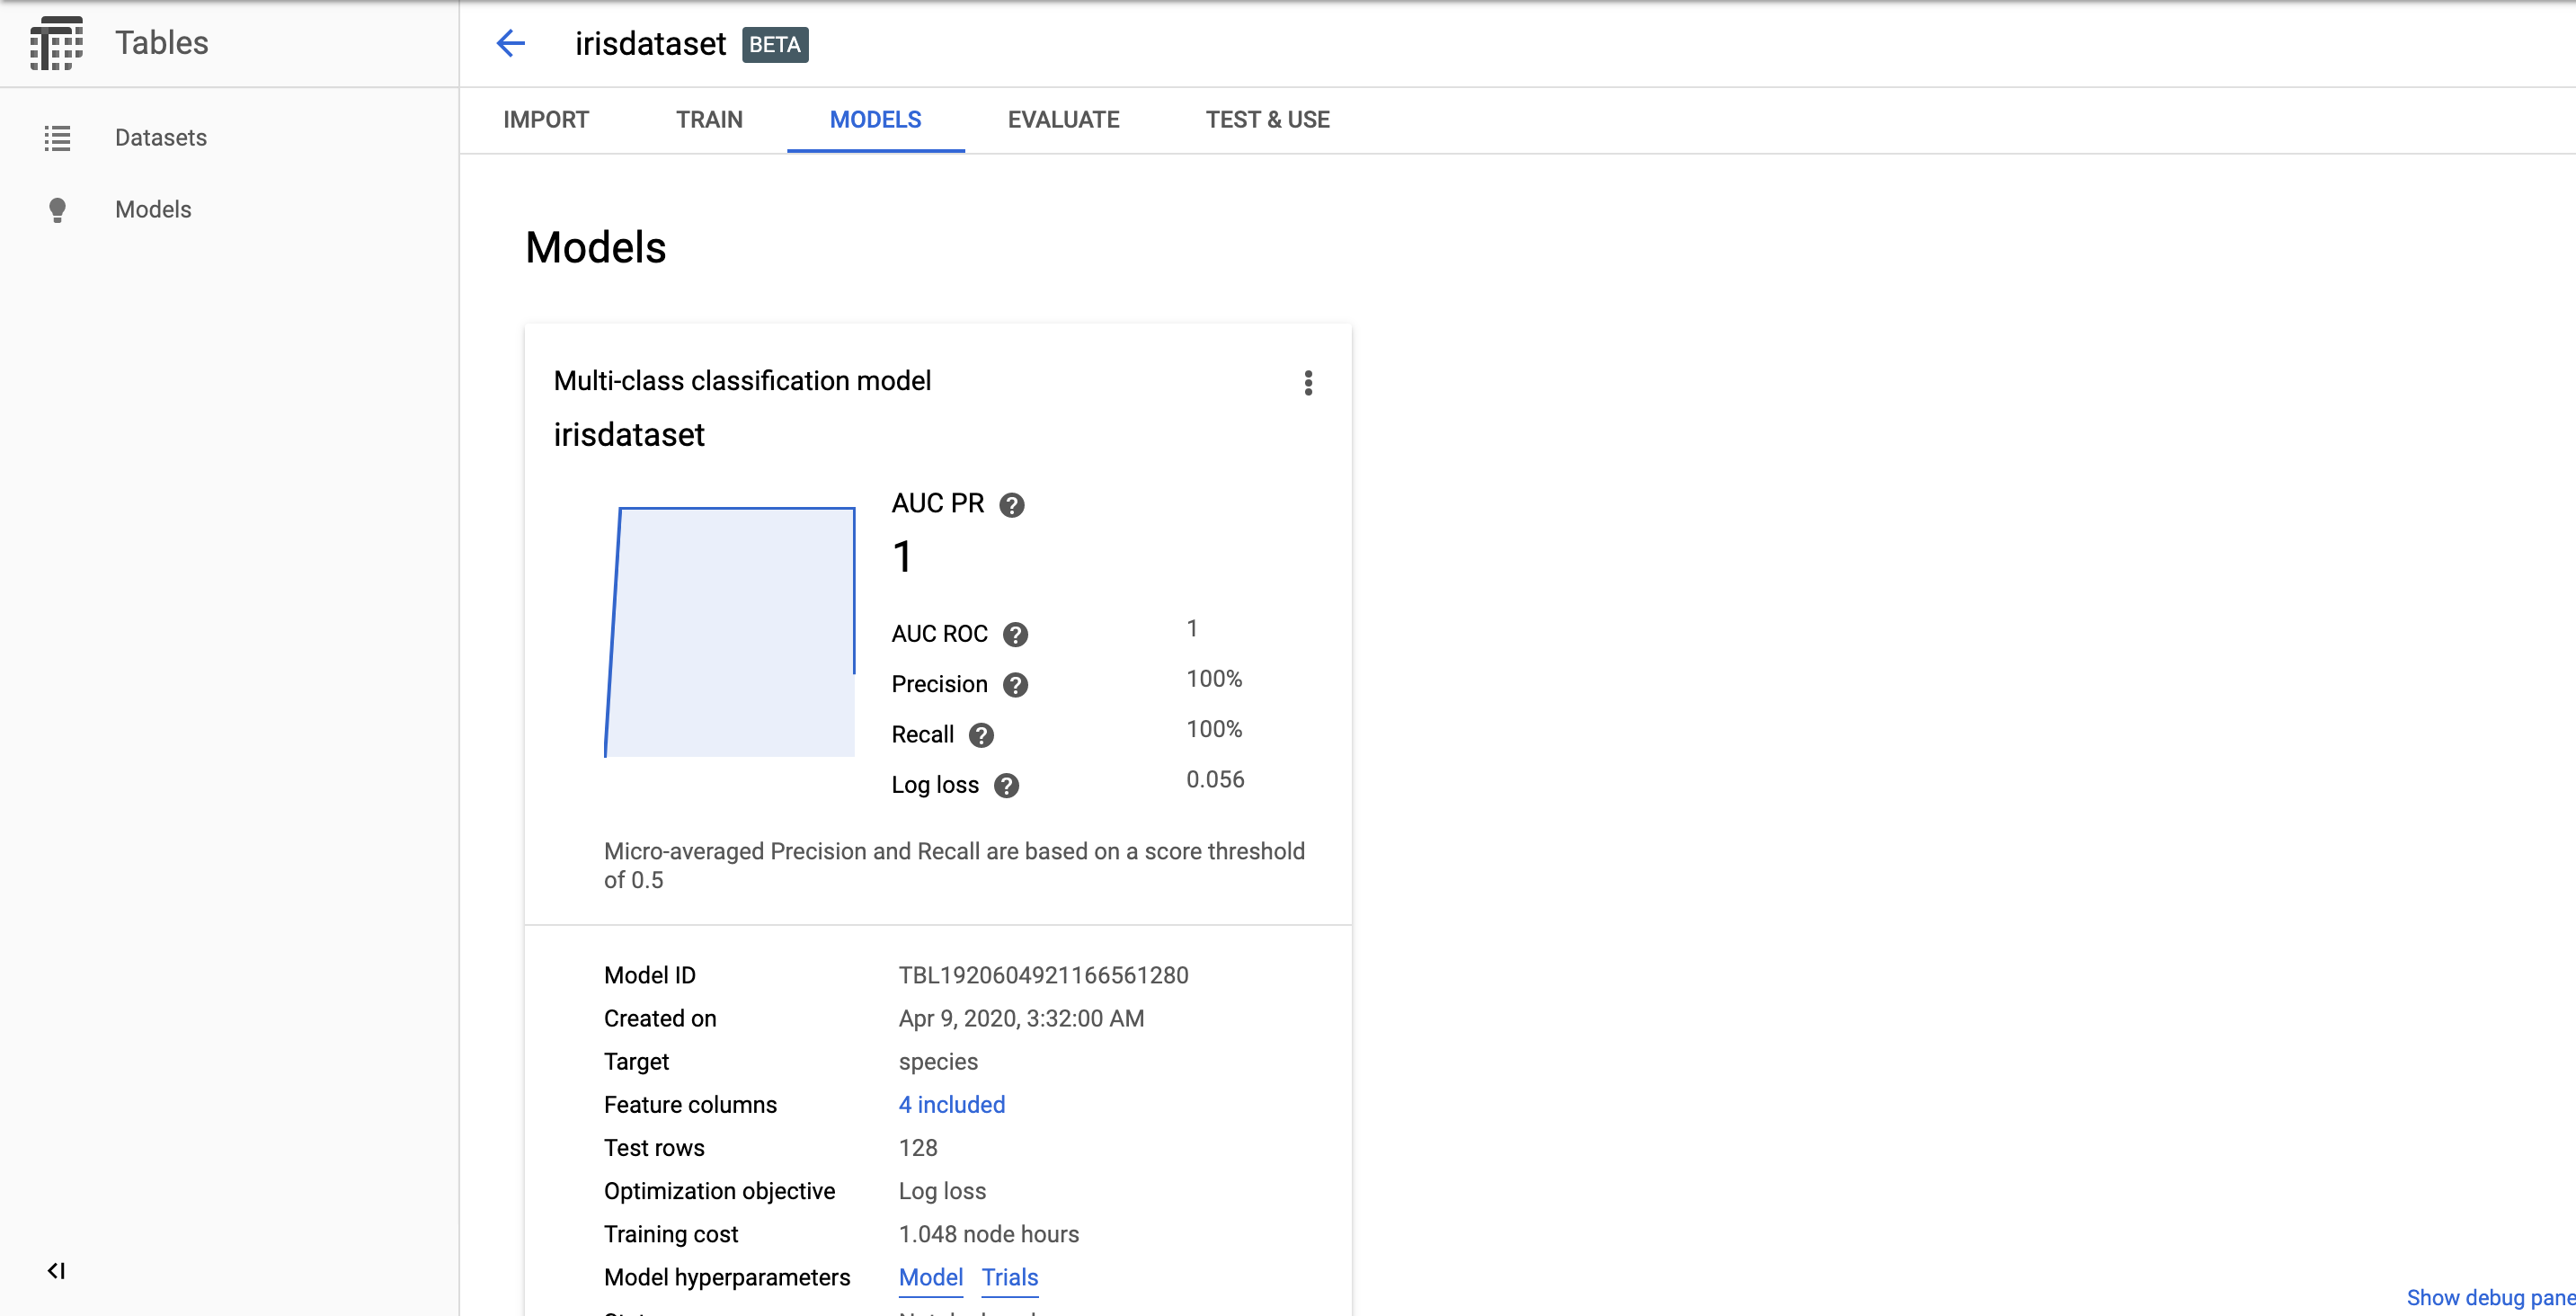Image resolution: width=2576 pixels, height=1316 pixels.
Task: Select Models lightbulb icon in sidebar
Action: [x=57, y=210]
